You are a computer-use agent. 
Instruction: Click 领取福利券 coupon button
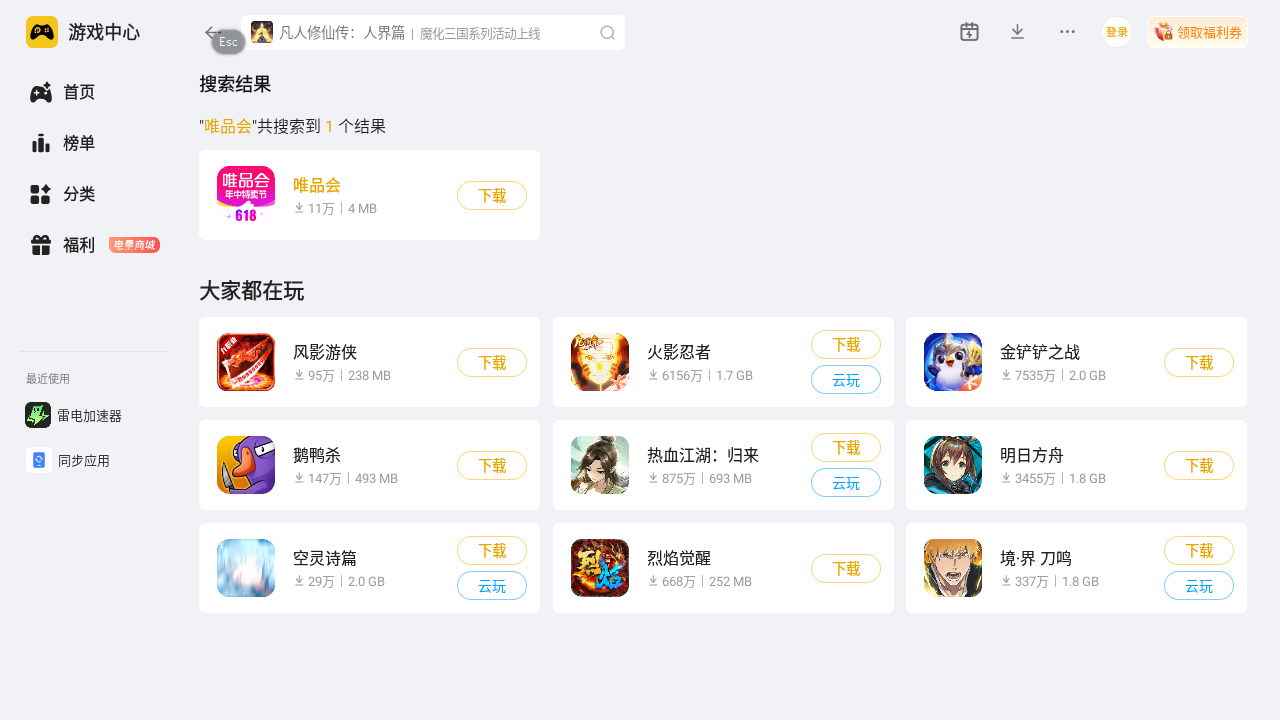point(1197,32)
